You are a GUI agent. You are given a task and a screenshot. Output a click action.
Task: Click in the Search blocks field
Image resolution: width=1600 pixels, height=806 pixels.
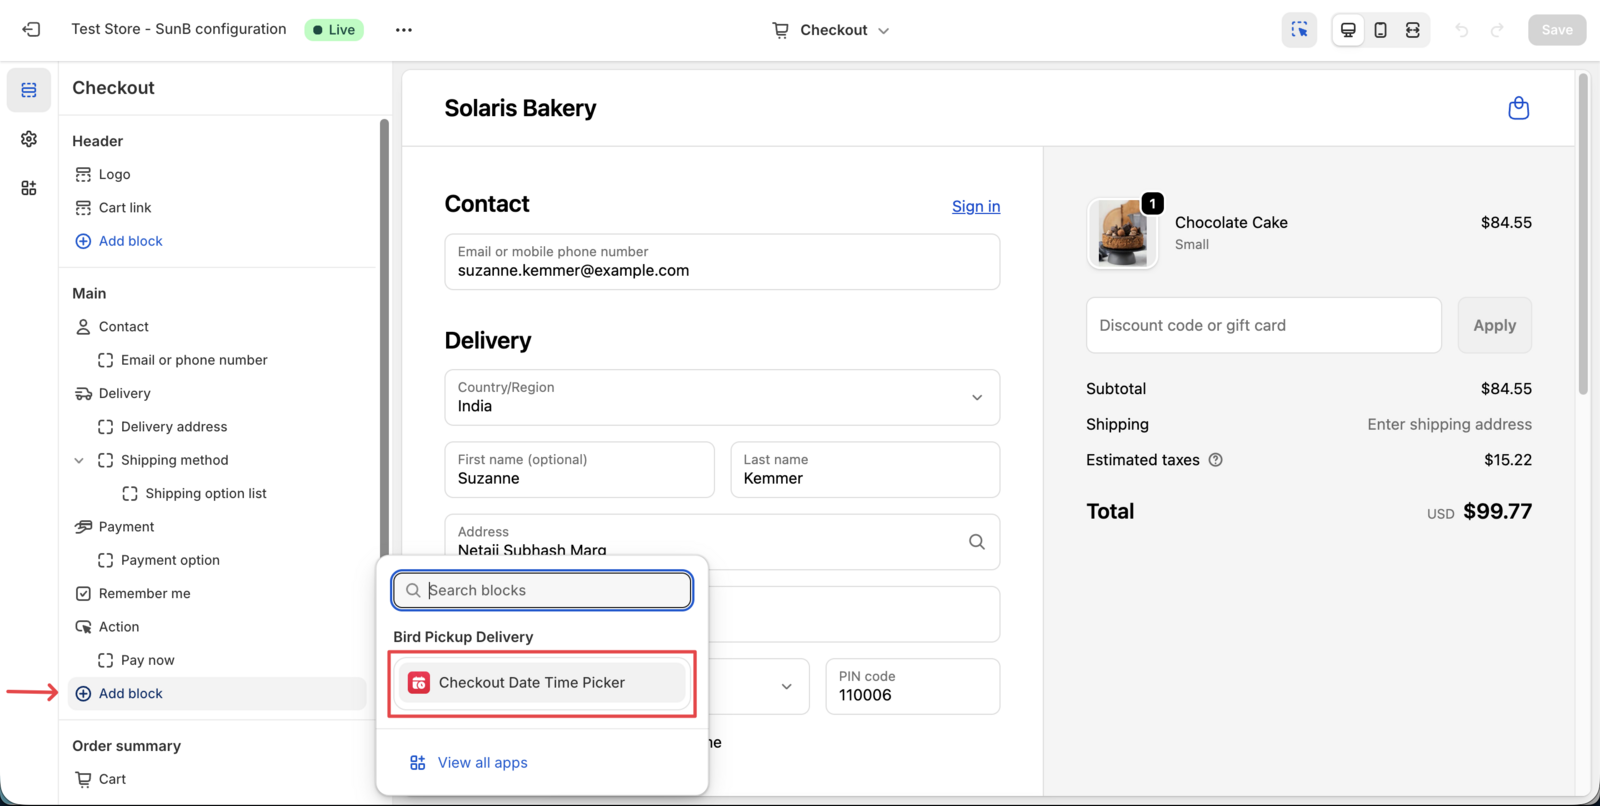click(x=542, y=590)
